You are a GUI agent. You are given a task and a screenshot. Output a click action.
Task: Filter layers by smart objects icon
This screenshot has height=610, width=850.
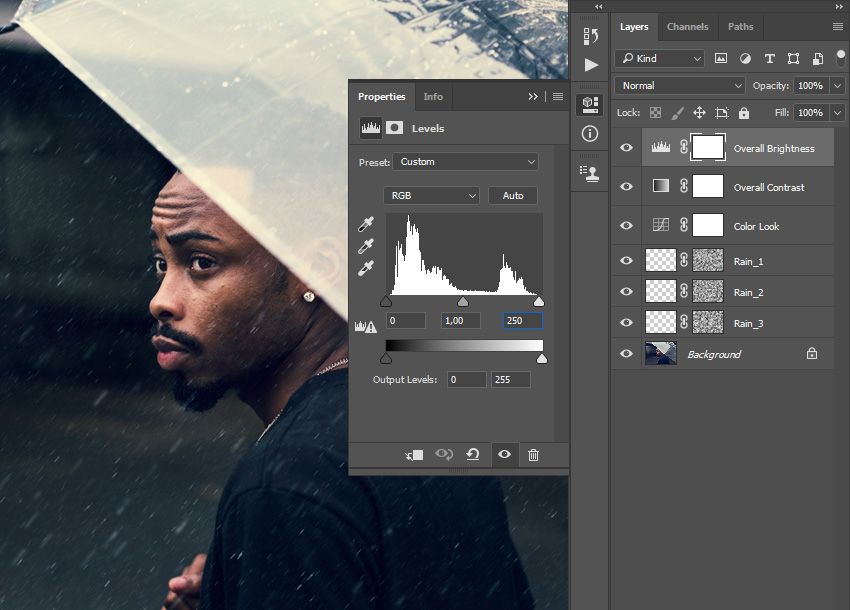pyautogui.click(x=818, y=59)
